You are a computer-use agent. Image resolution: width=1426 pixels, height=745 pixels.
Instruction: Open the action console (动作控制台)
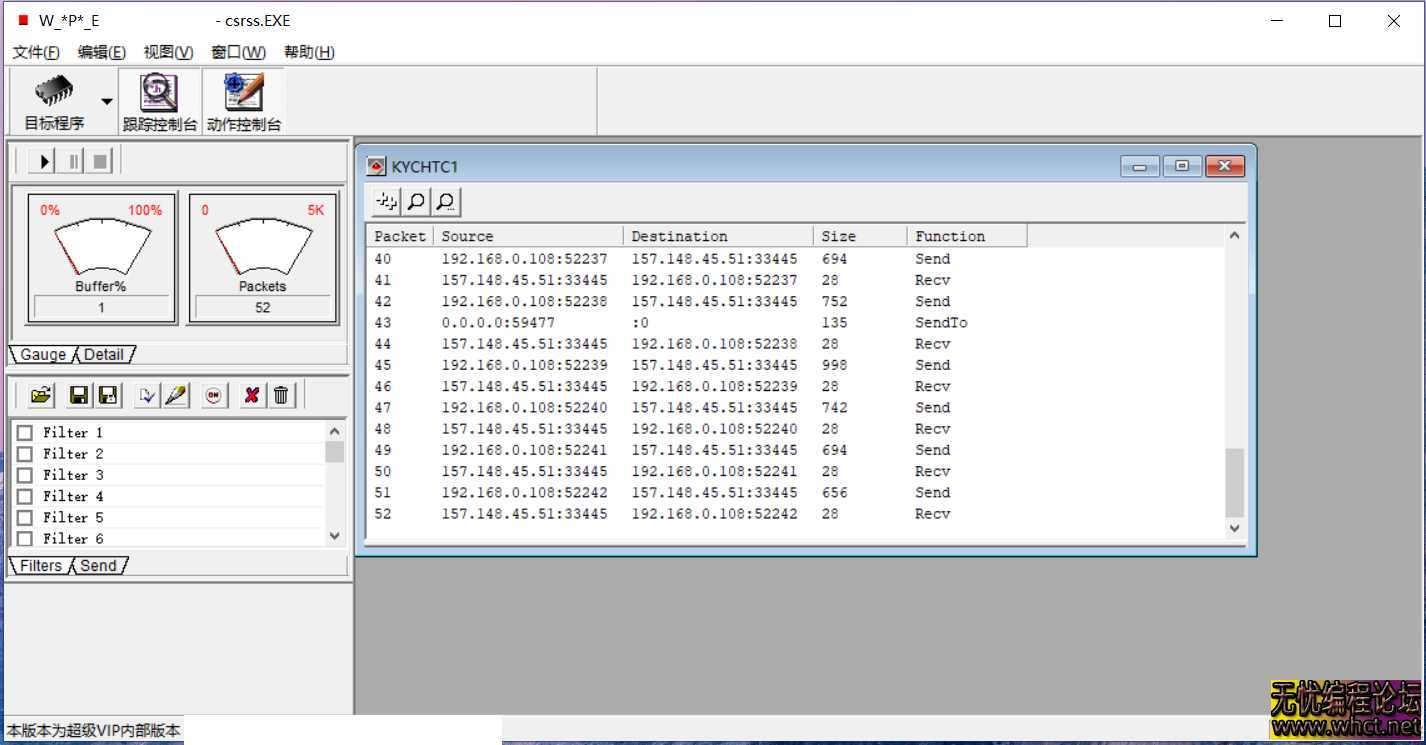(244, 94)
